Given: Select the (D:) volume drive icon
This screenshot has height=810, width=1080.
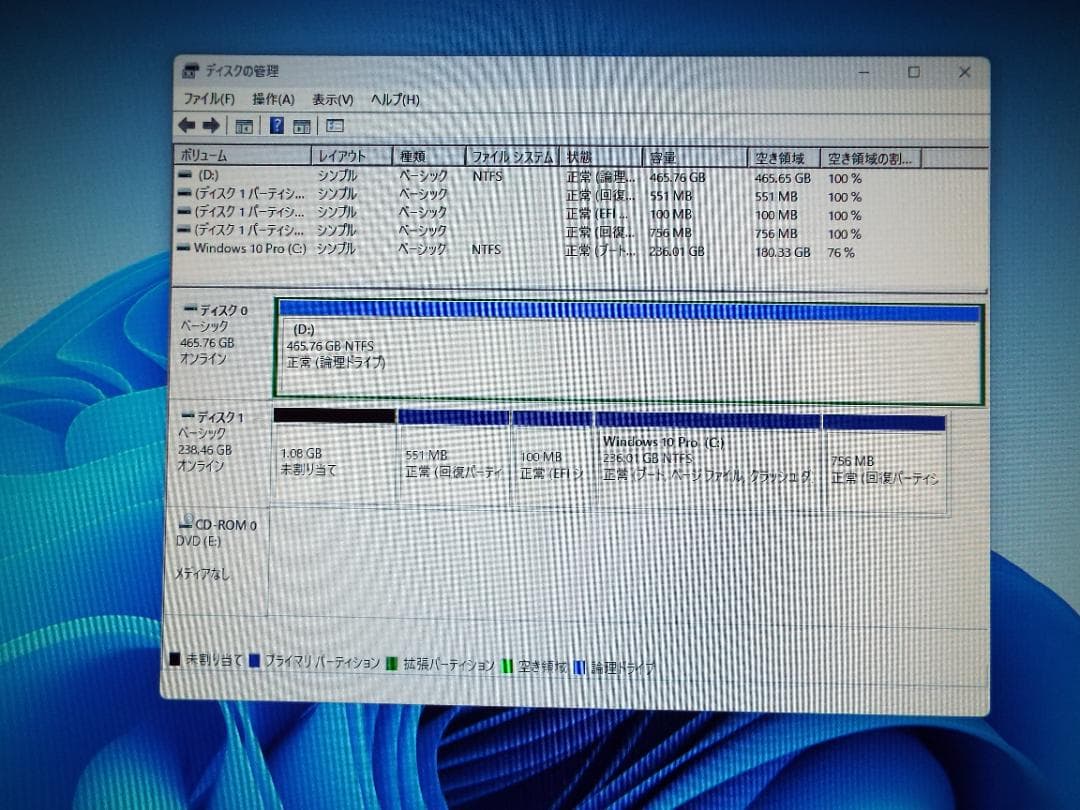Looking at the screenshot, I should click(186, 175).
